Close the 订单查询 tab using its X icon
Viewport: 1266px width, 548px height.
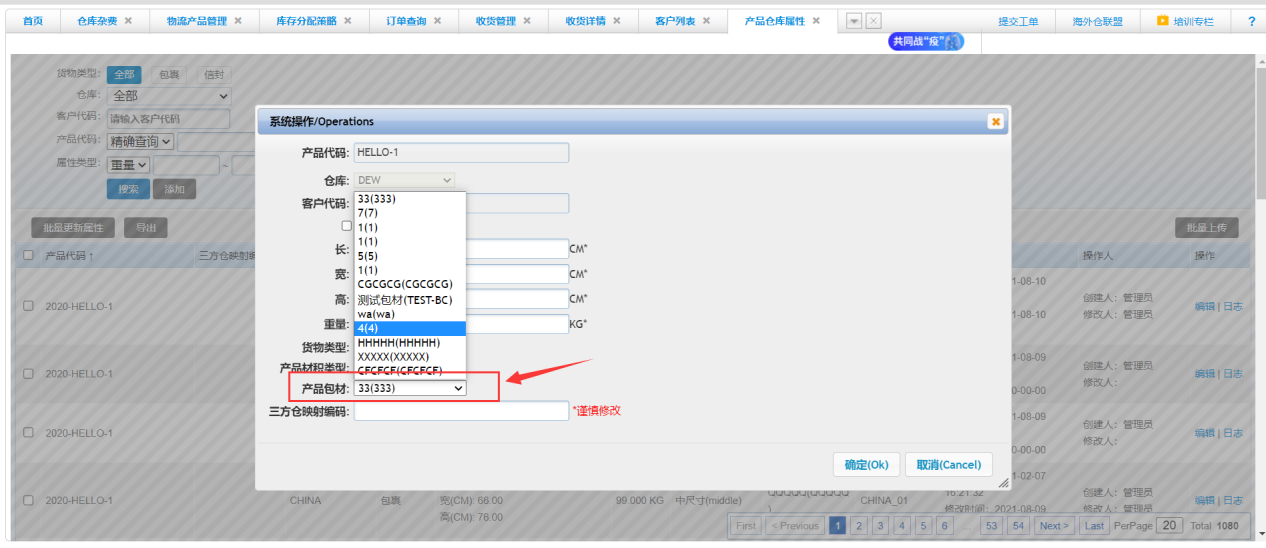point(437,21)
